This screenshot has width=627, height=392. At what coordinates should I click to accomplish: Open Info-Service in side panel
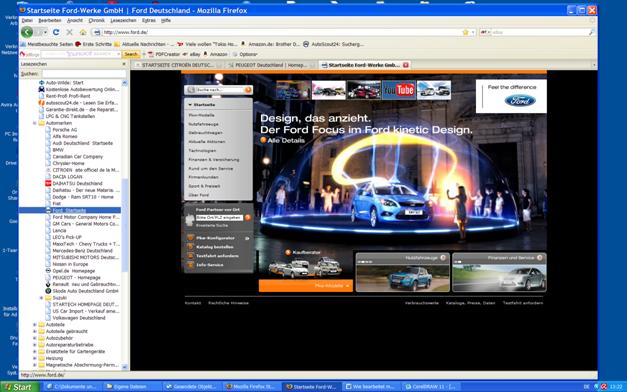(x=209, y=265)
